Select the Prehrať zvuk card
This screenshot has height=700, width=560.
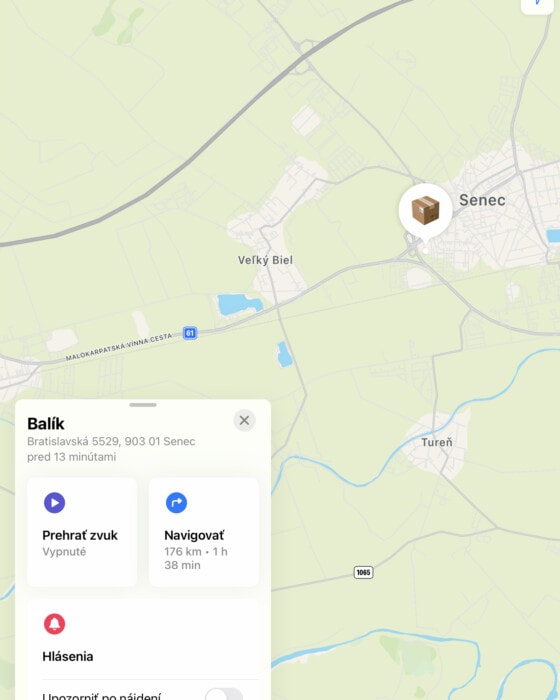pyautogui.click(x=82, y=532)
